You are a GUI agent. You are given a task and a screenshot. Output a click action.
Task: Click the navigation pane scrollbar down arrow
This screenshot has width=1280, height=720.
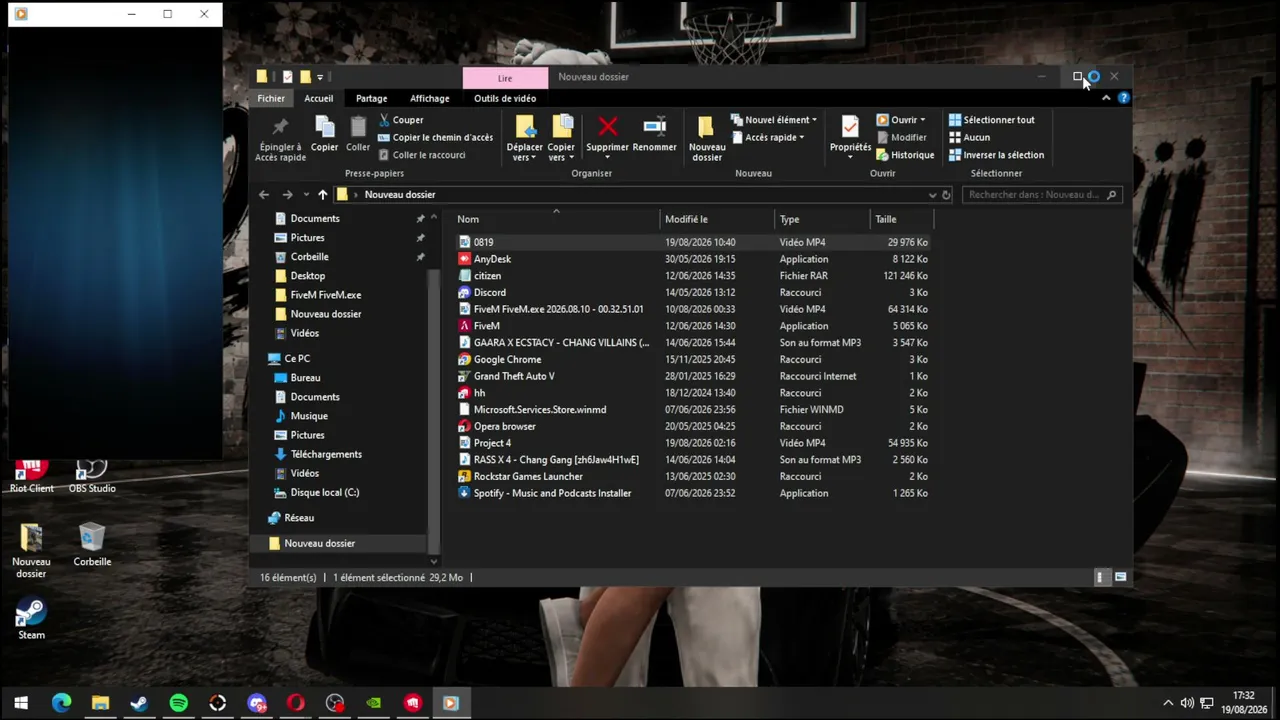[434, 561]
